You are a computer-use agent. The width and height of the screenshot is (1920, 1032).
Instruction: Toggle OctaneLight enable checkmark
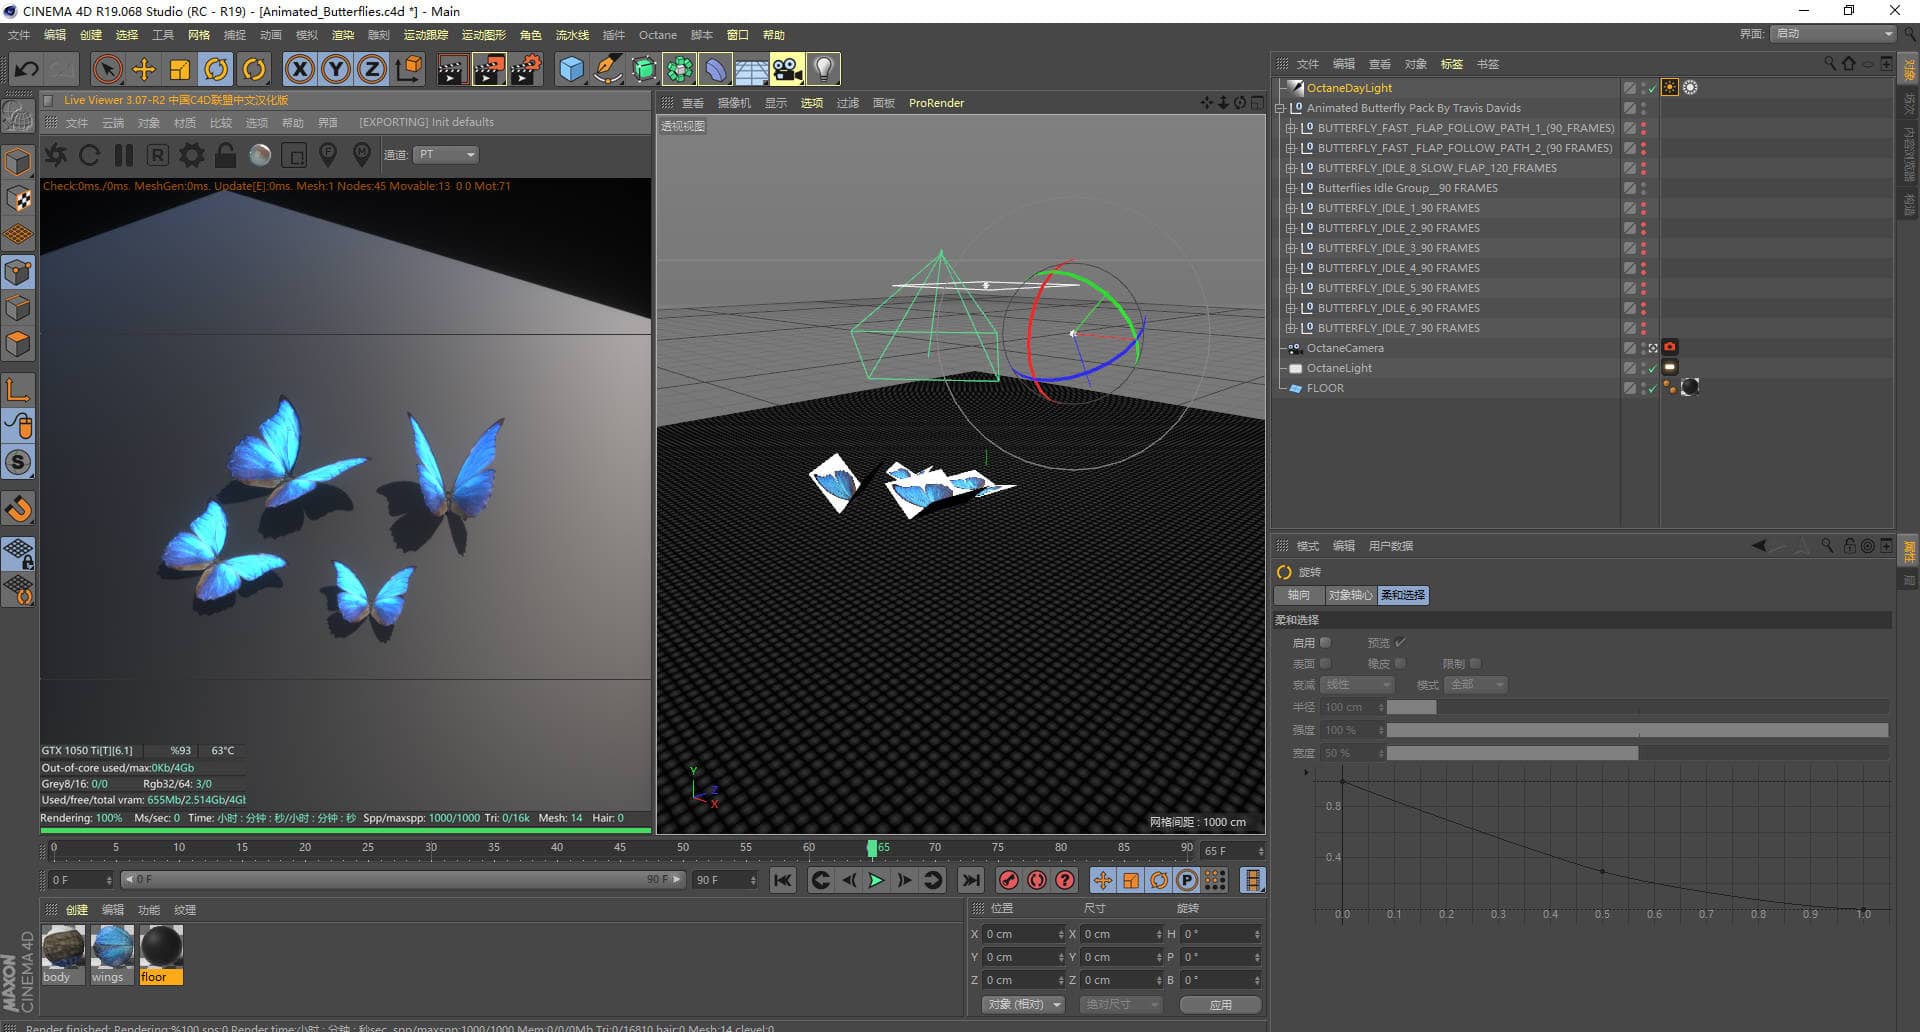[x=1652, y=368]
